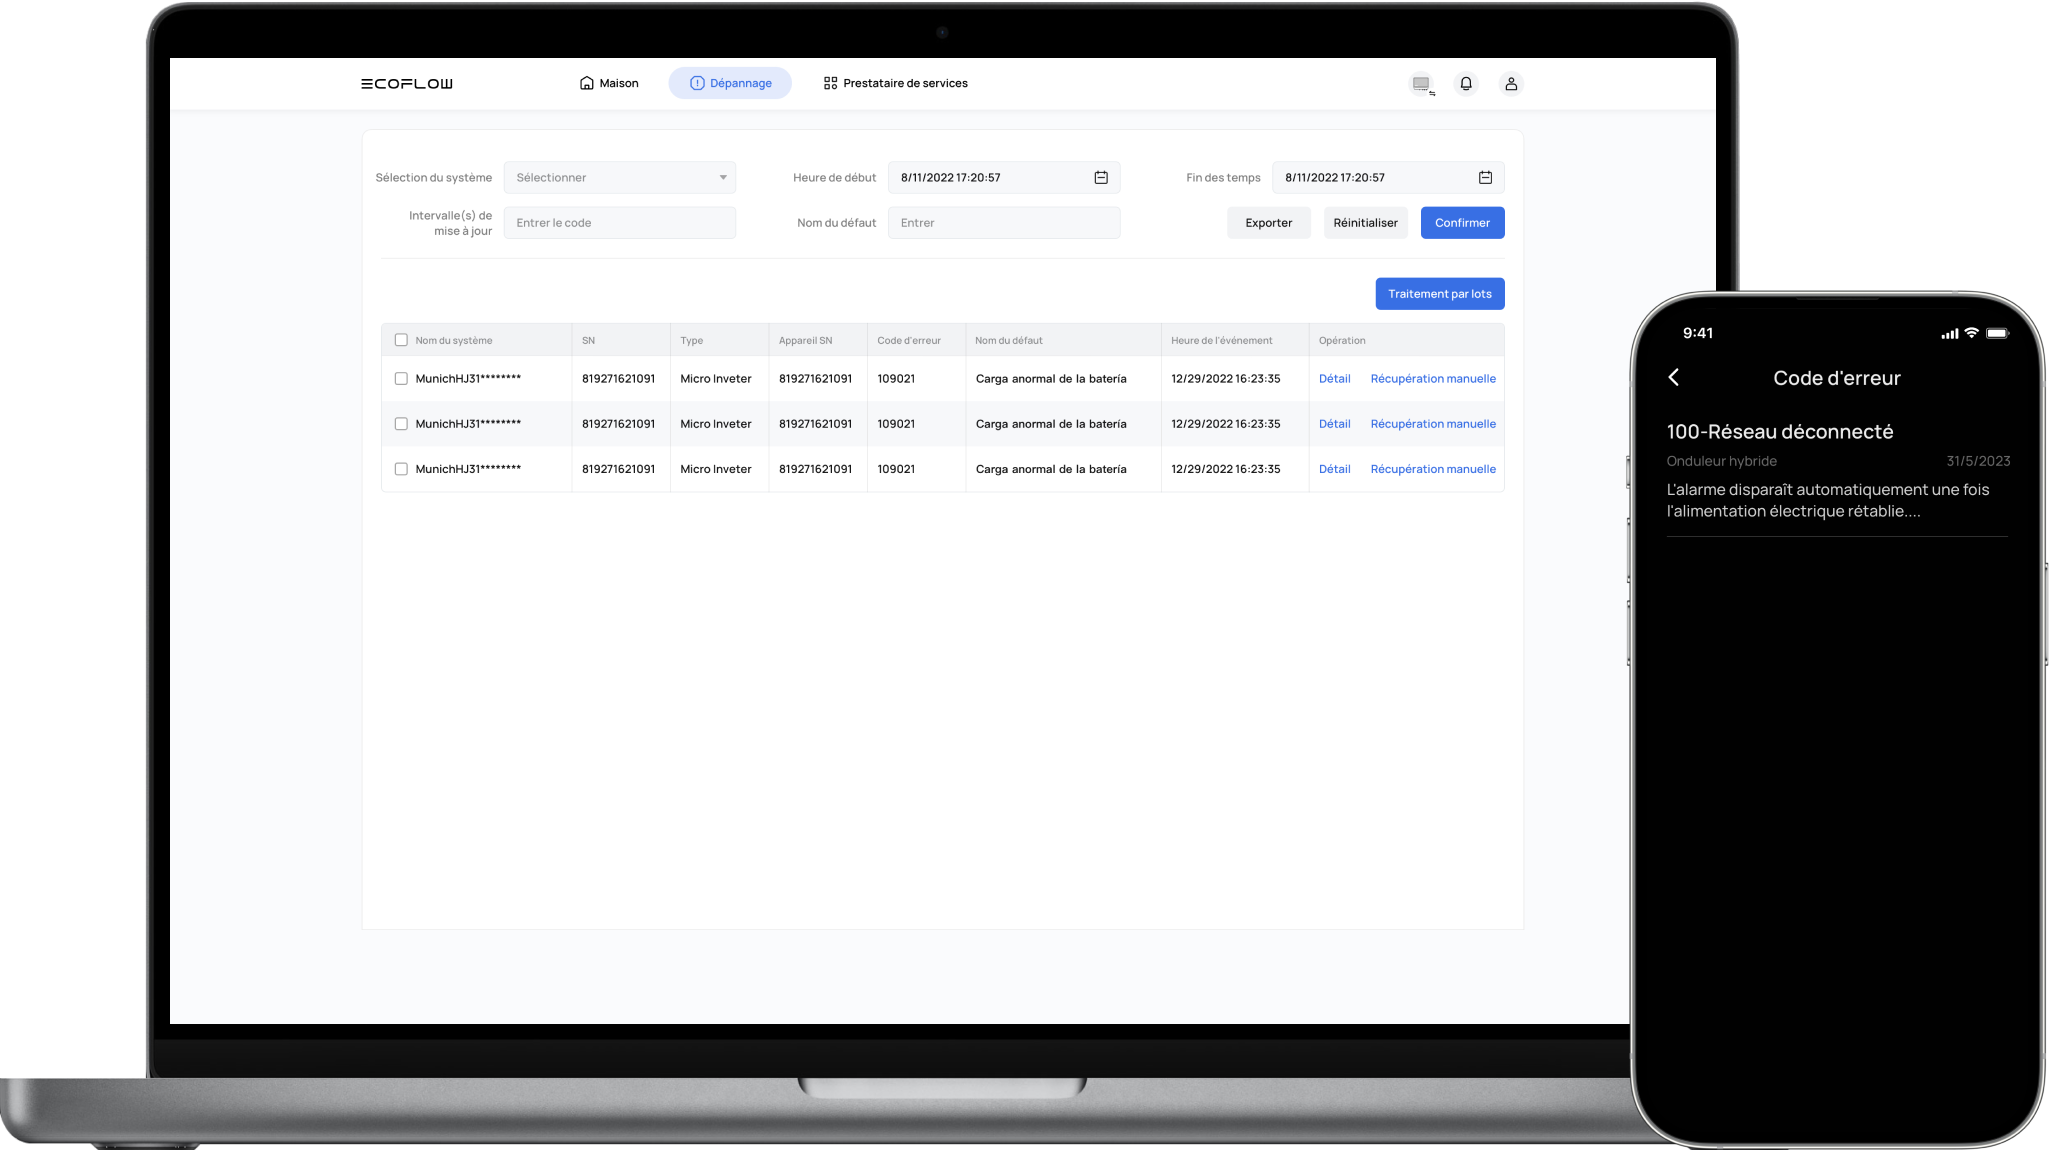Open the Prestataire de services tab
This screenshot has width=2049, height=1150.
coord(895,83)
